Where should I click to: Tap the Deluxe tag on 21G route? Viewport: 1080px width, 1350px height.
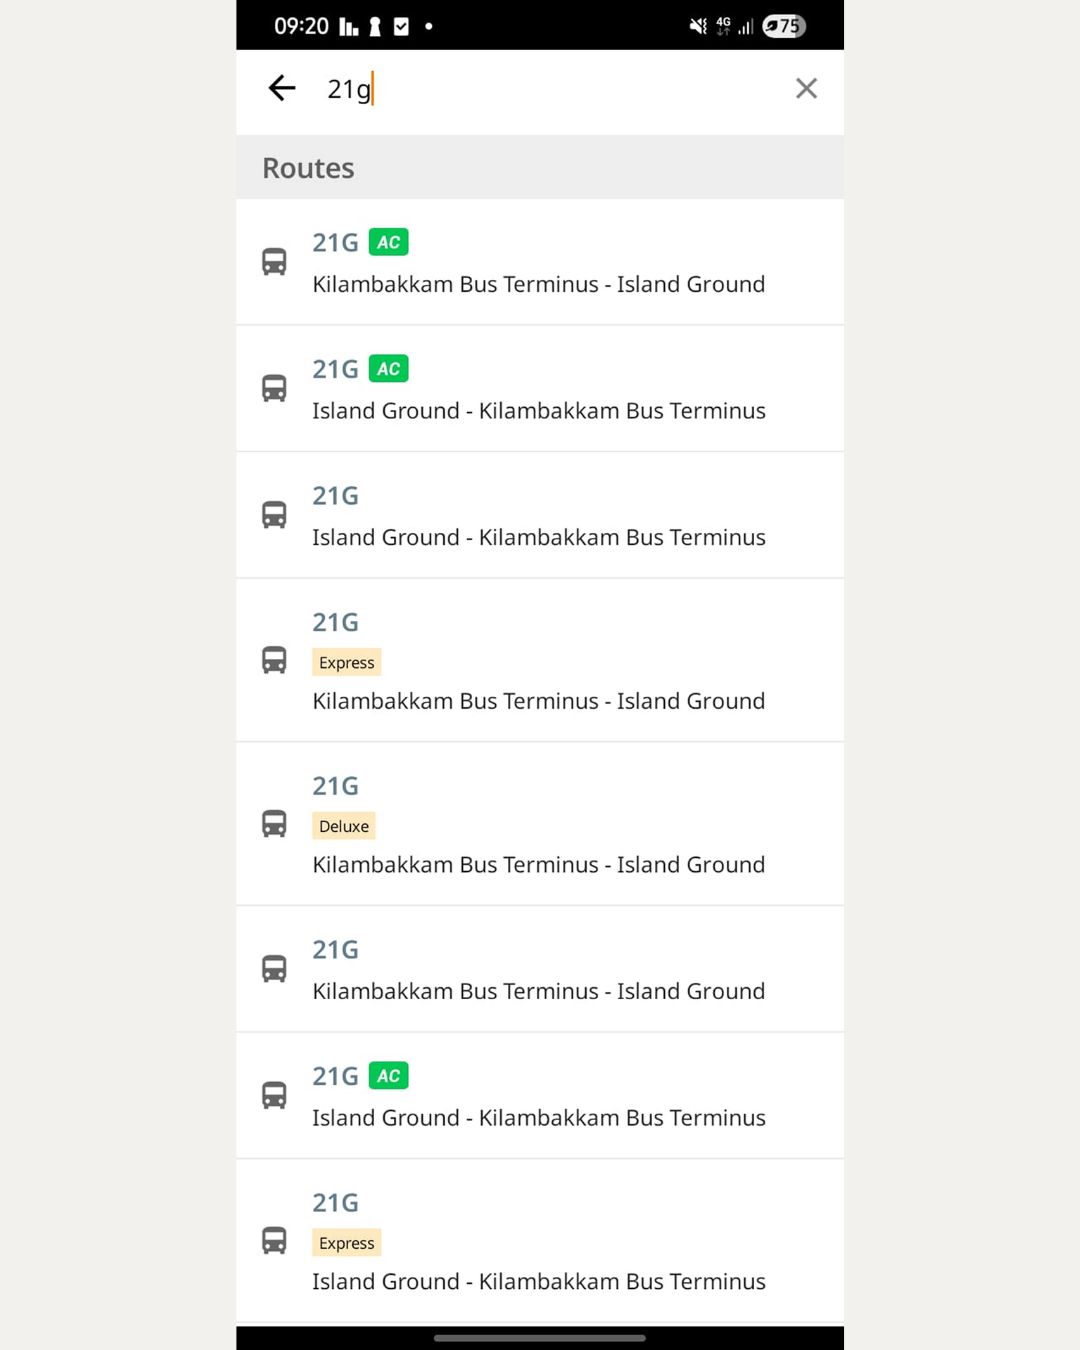(344, 826)
